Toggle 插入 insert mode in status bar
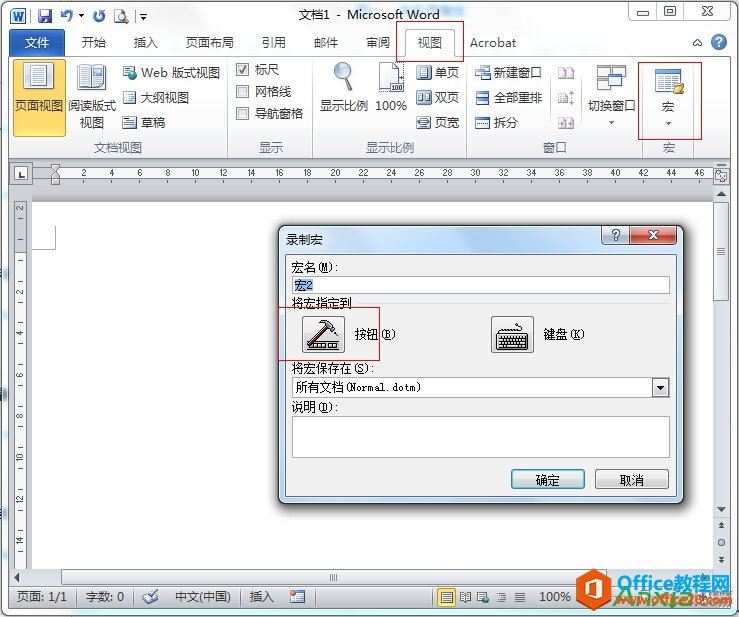Screen dimensions: 739x617 (x=262, y=597)
